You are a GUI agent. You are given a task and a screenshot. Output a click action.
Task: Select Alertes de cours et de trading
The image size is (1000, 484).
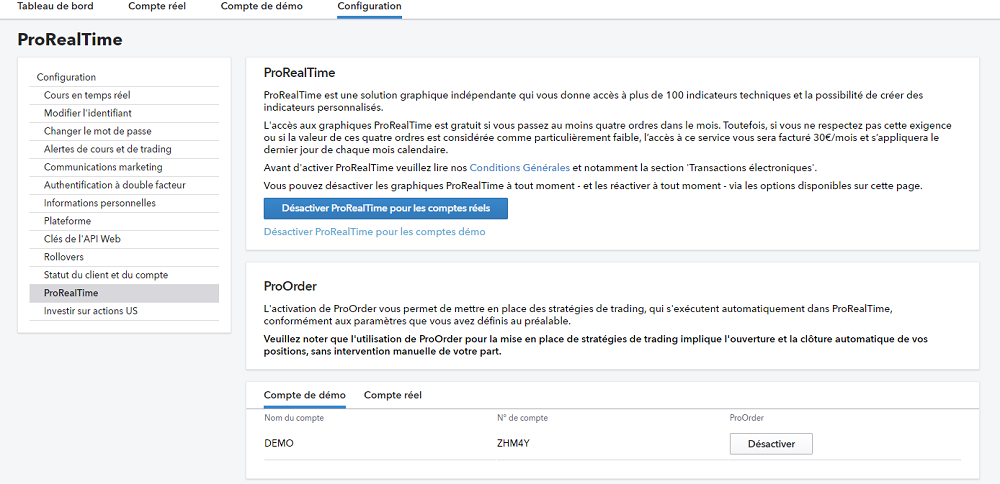pos(108,149)
